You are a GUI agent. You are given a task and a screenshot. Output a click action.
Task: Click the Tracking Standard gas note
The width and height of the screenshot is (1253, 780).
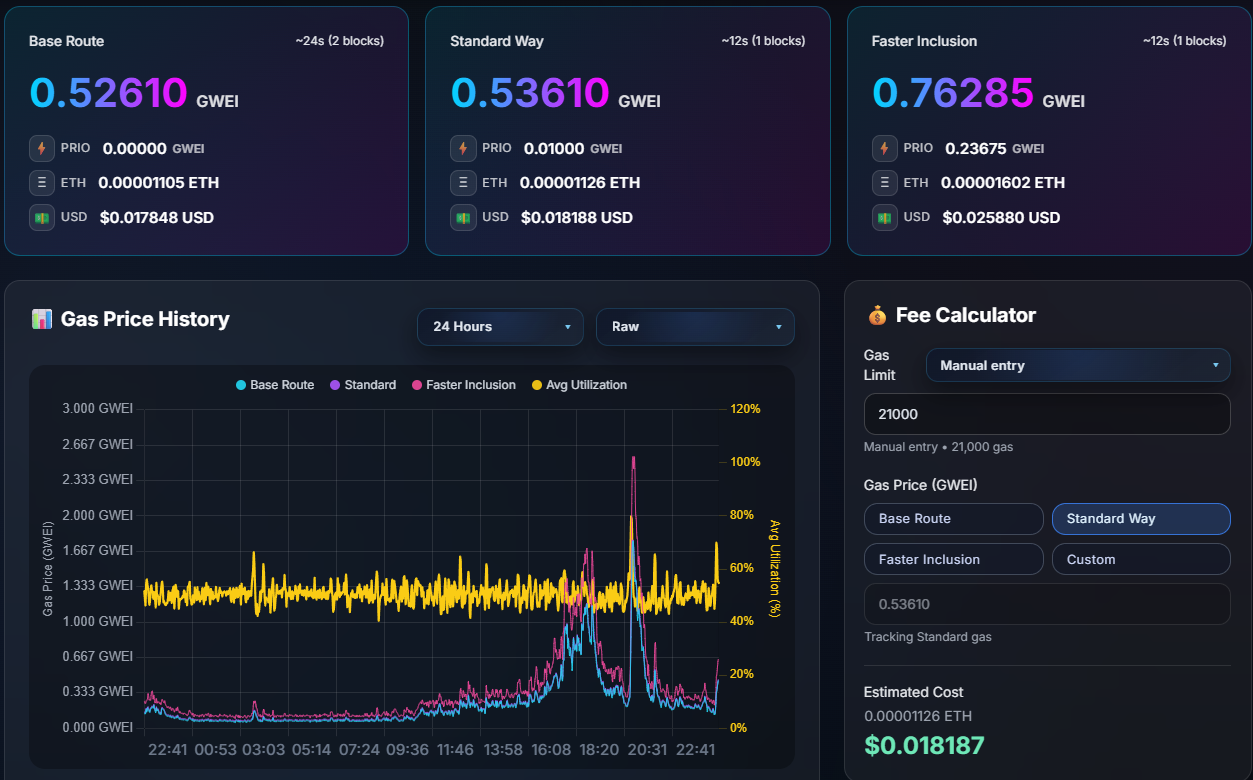pyautogui.click(x=928, y=637)
